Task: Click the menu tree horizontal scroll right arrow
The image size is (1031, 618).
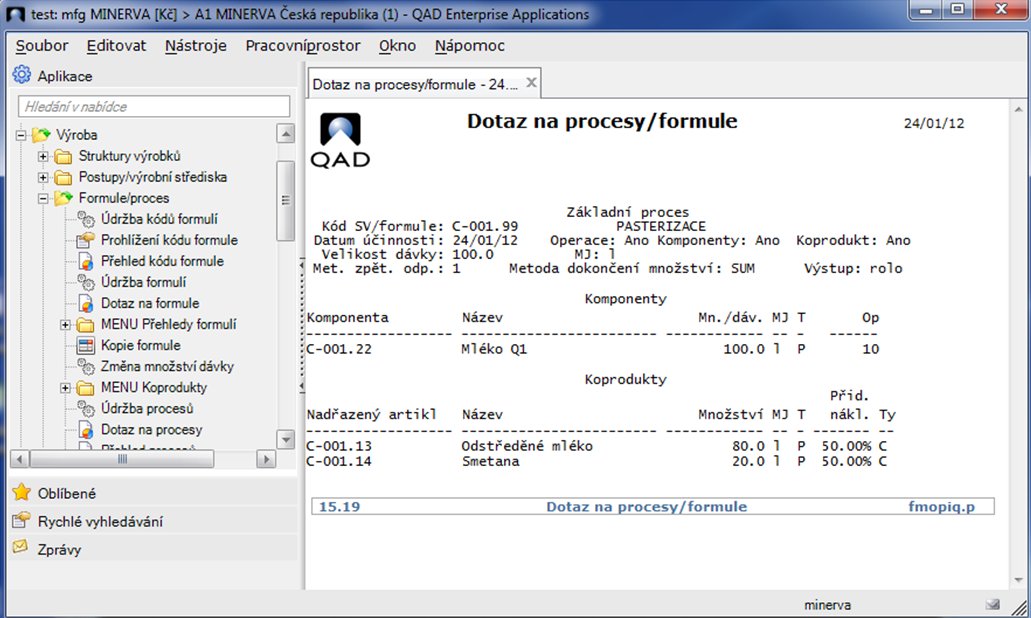Action: (266, 459)
